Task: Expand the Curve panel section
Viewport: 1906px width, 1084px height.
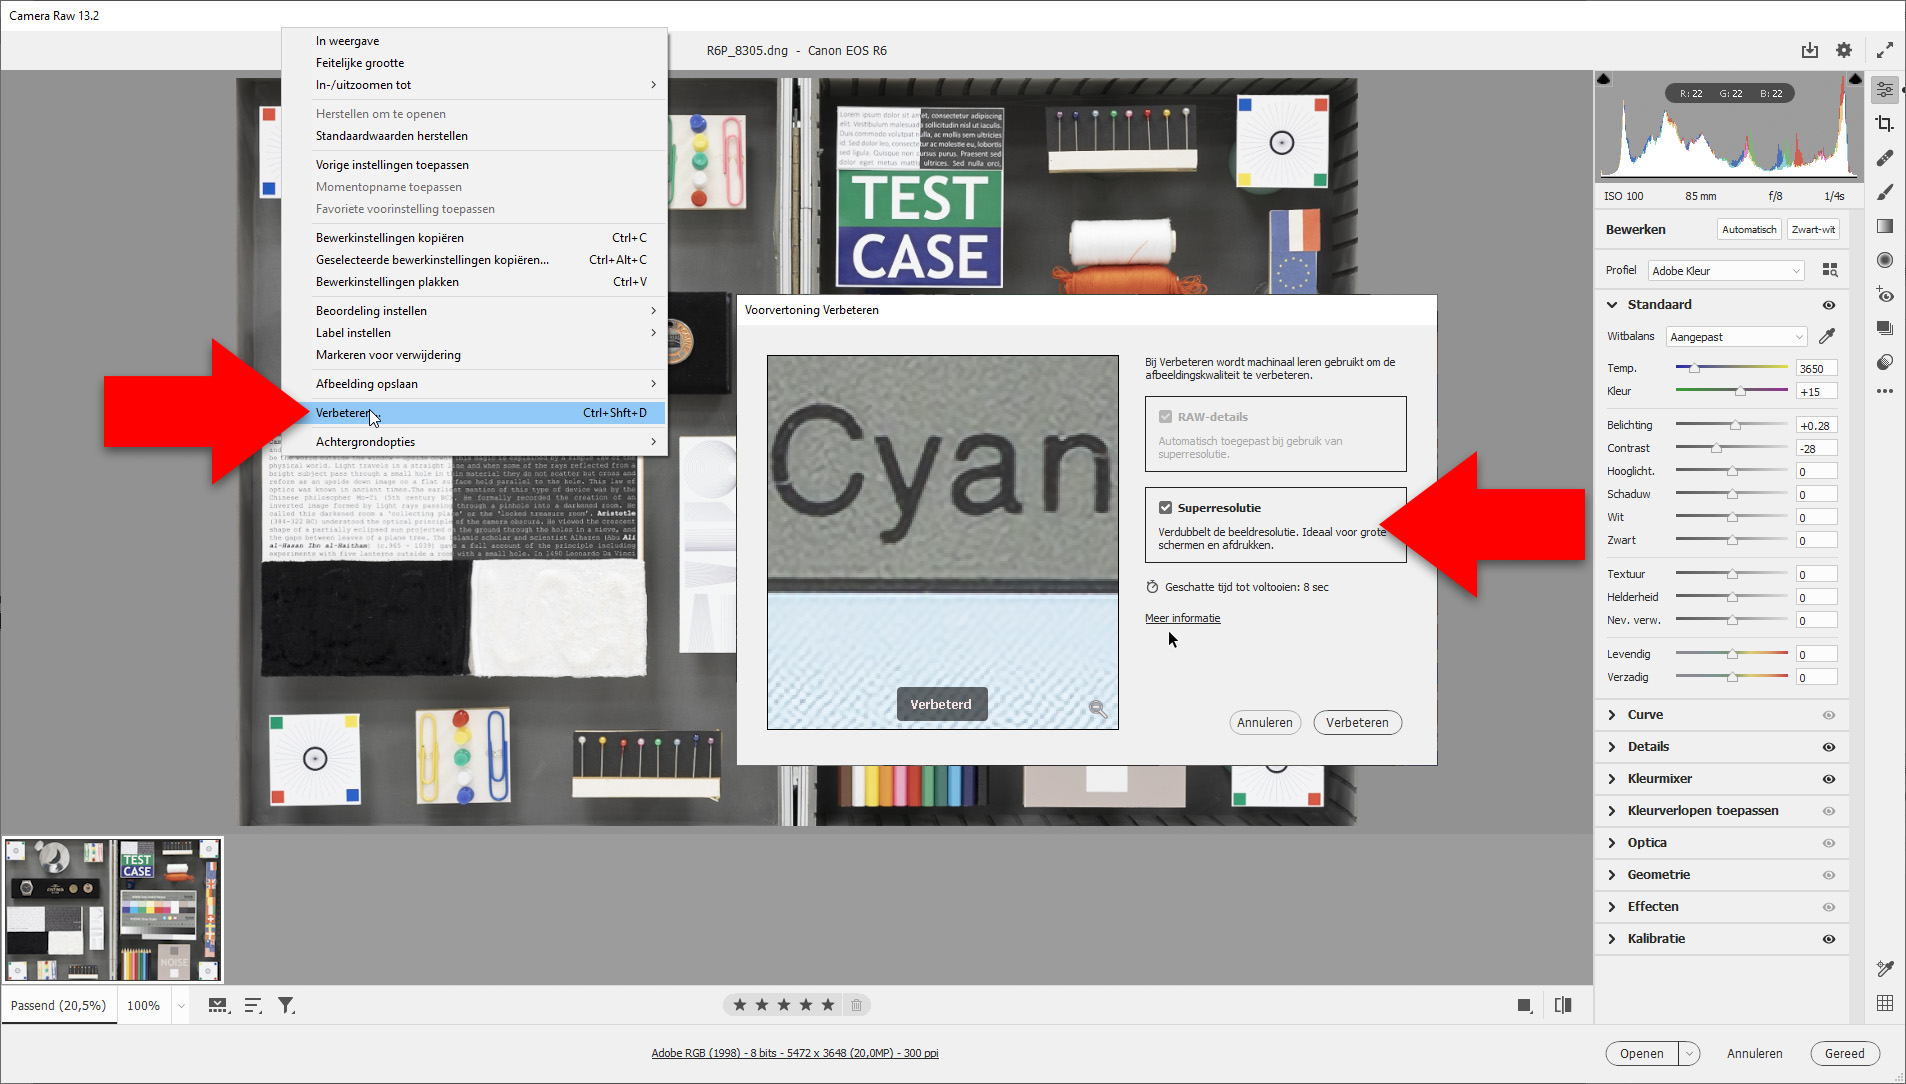Action: 1645,715
